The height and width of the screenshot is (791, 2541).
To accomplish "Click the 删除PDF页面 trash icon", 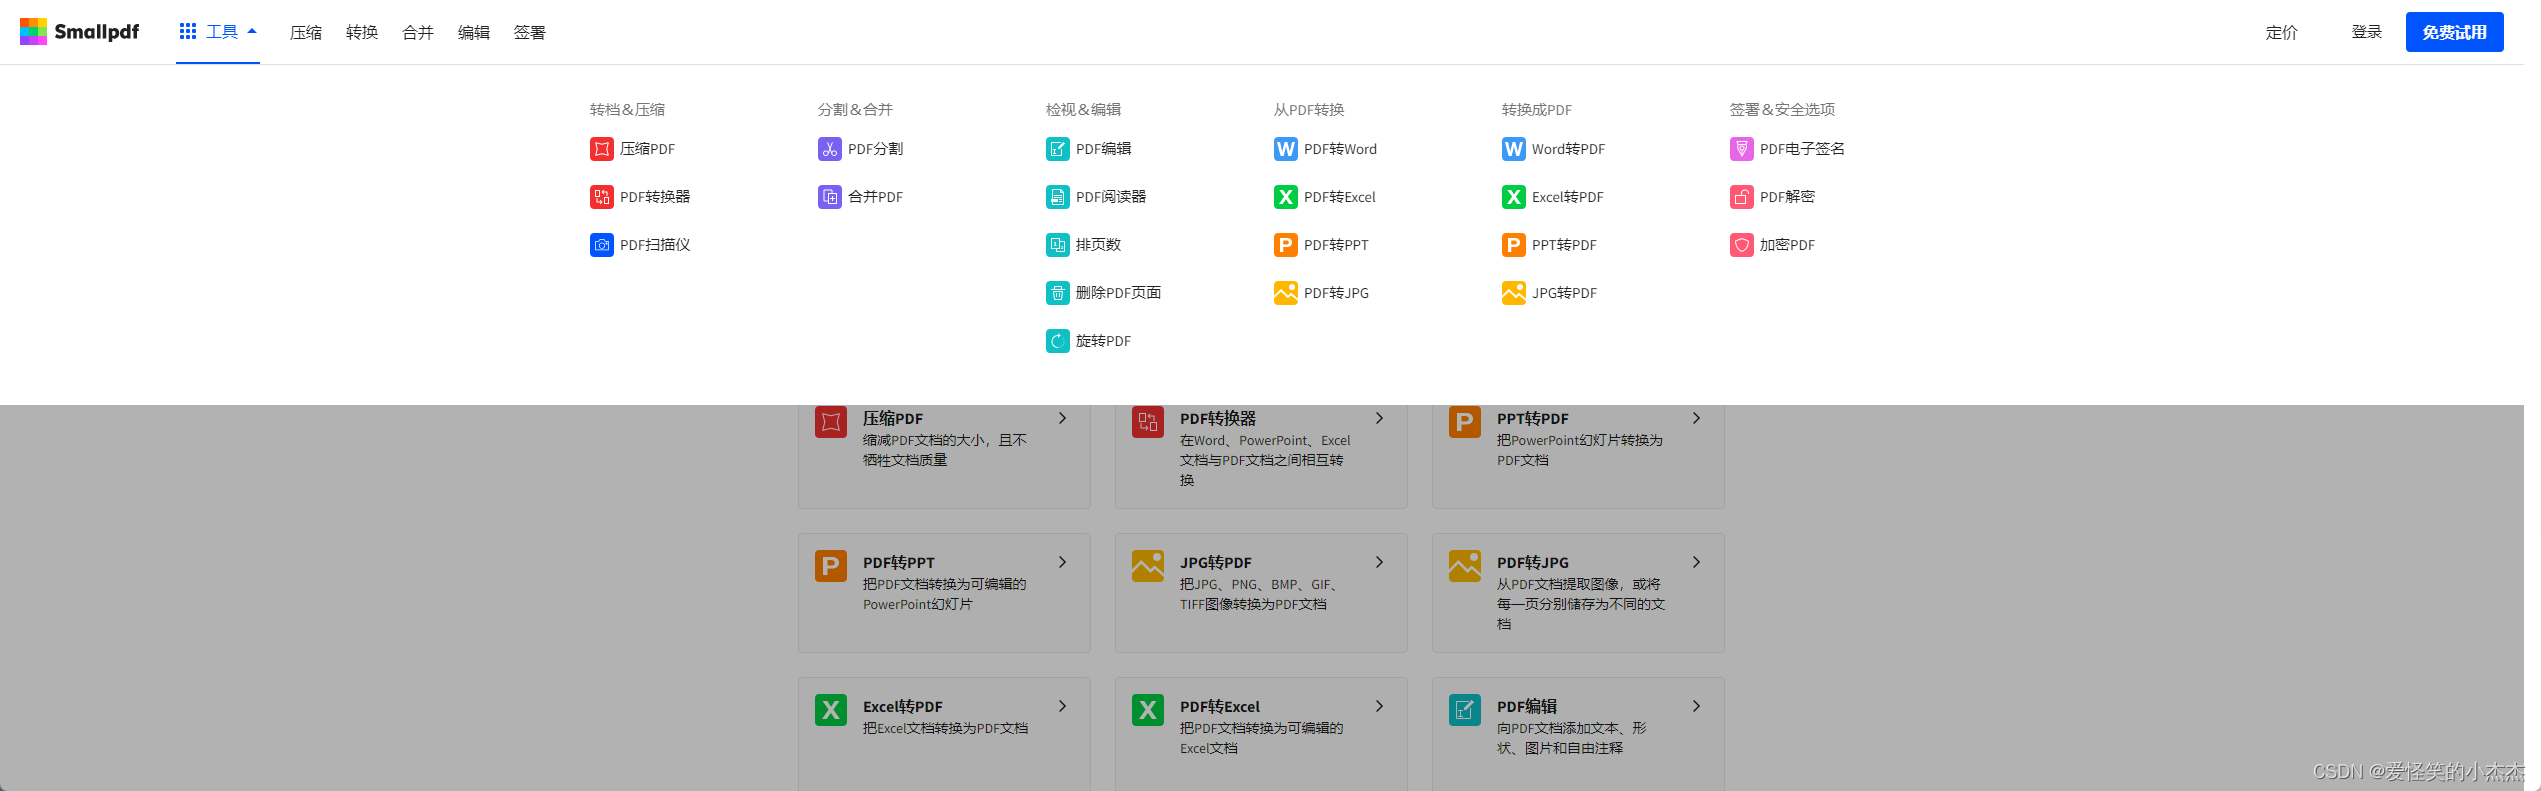I will coord(1058,293).
